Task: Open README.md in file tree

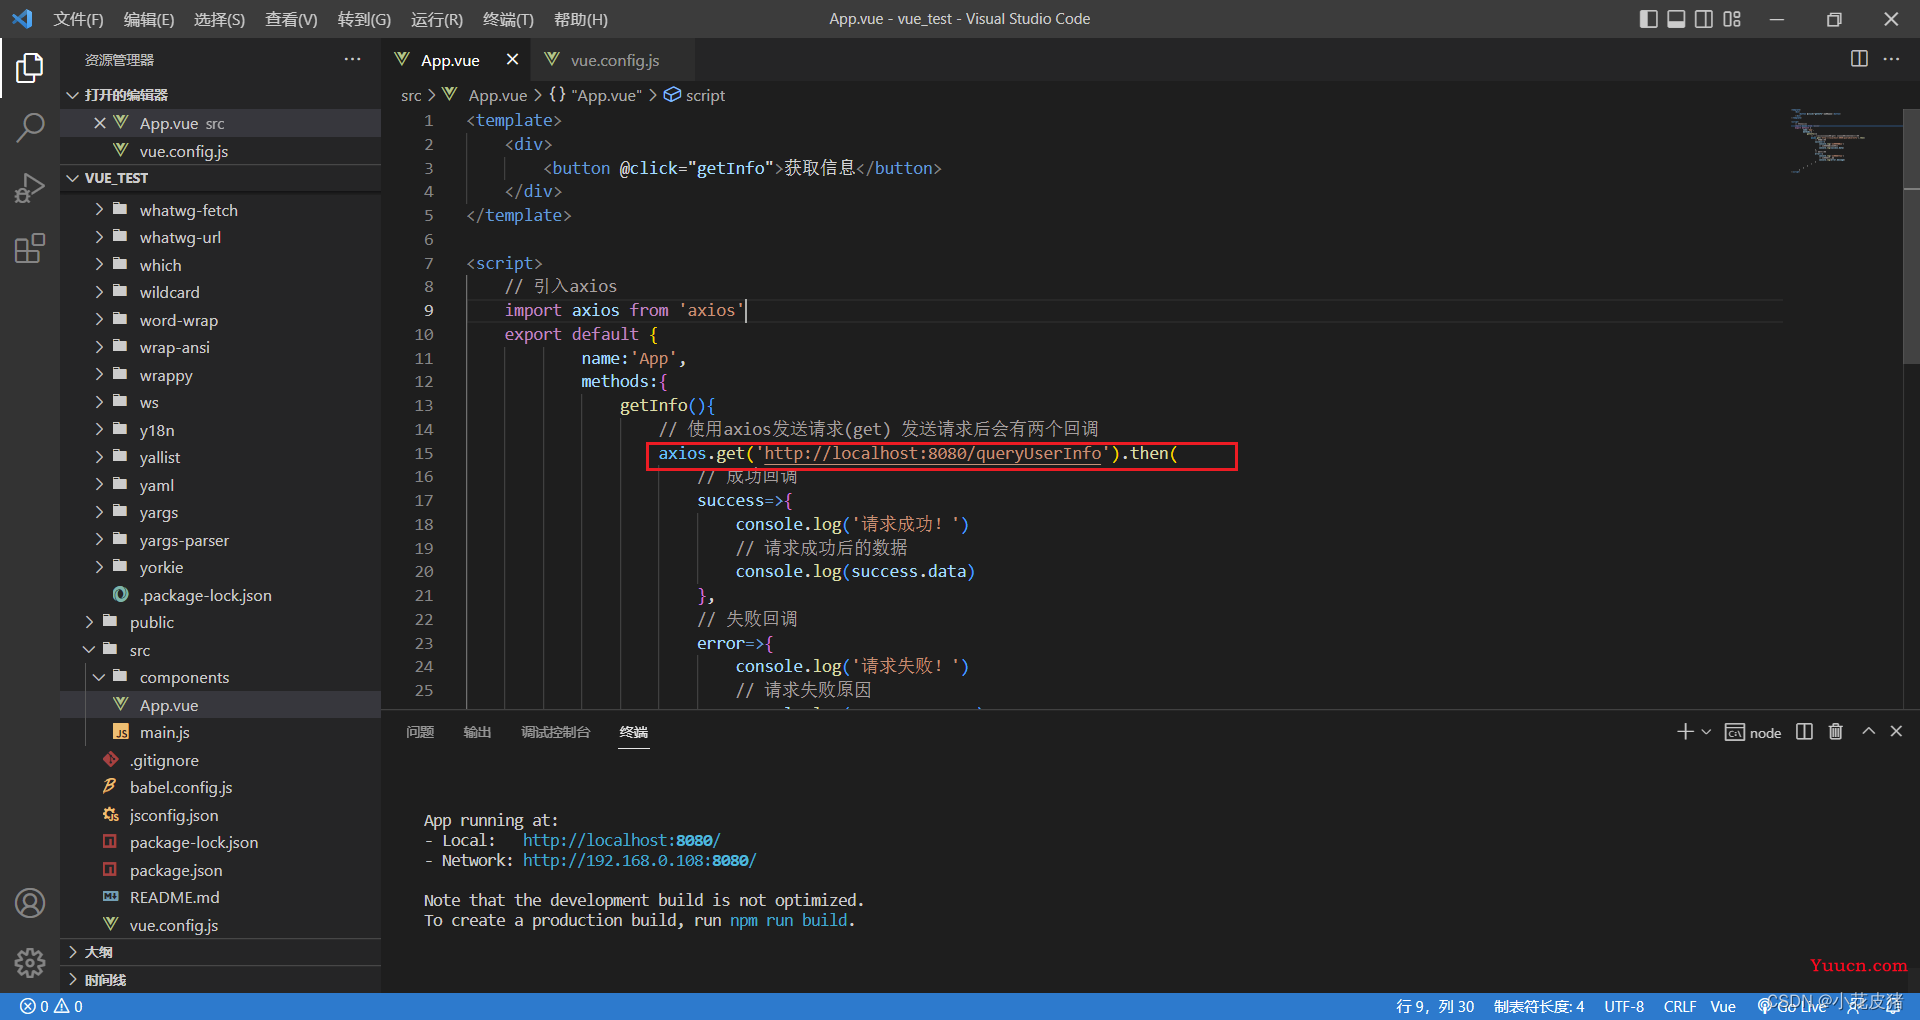Action: click(220, 897)
